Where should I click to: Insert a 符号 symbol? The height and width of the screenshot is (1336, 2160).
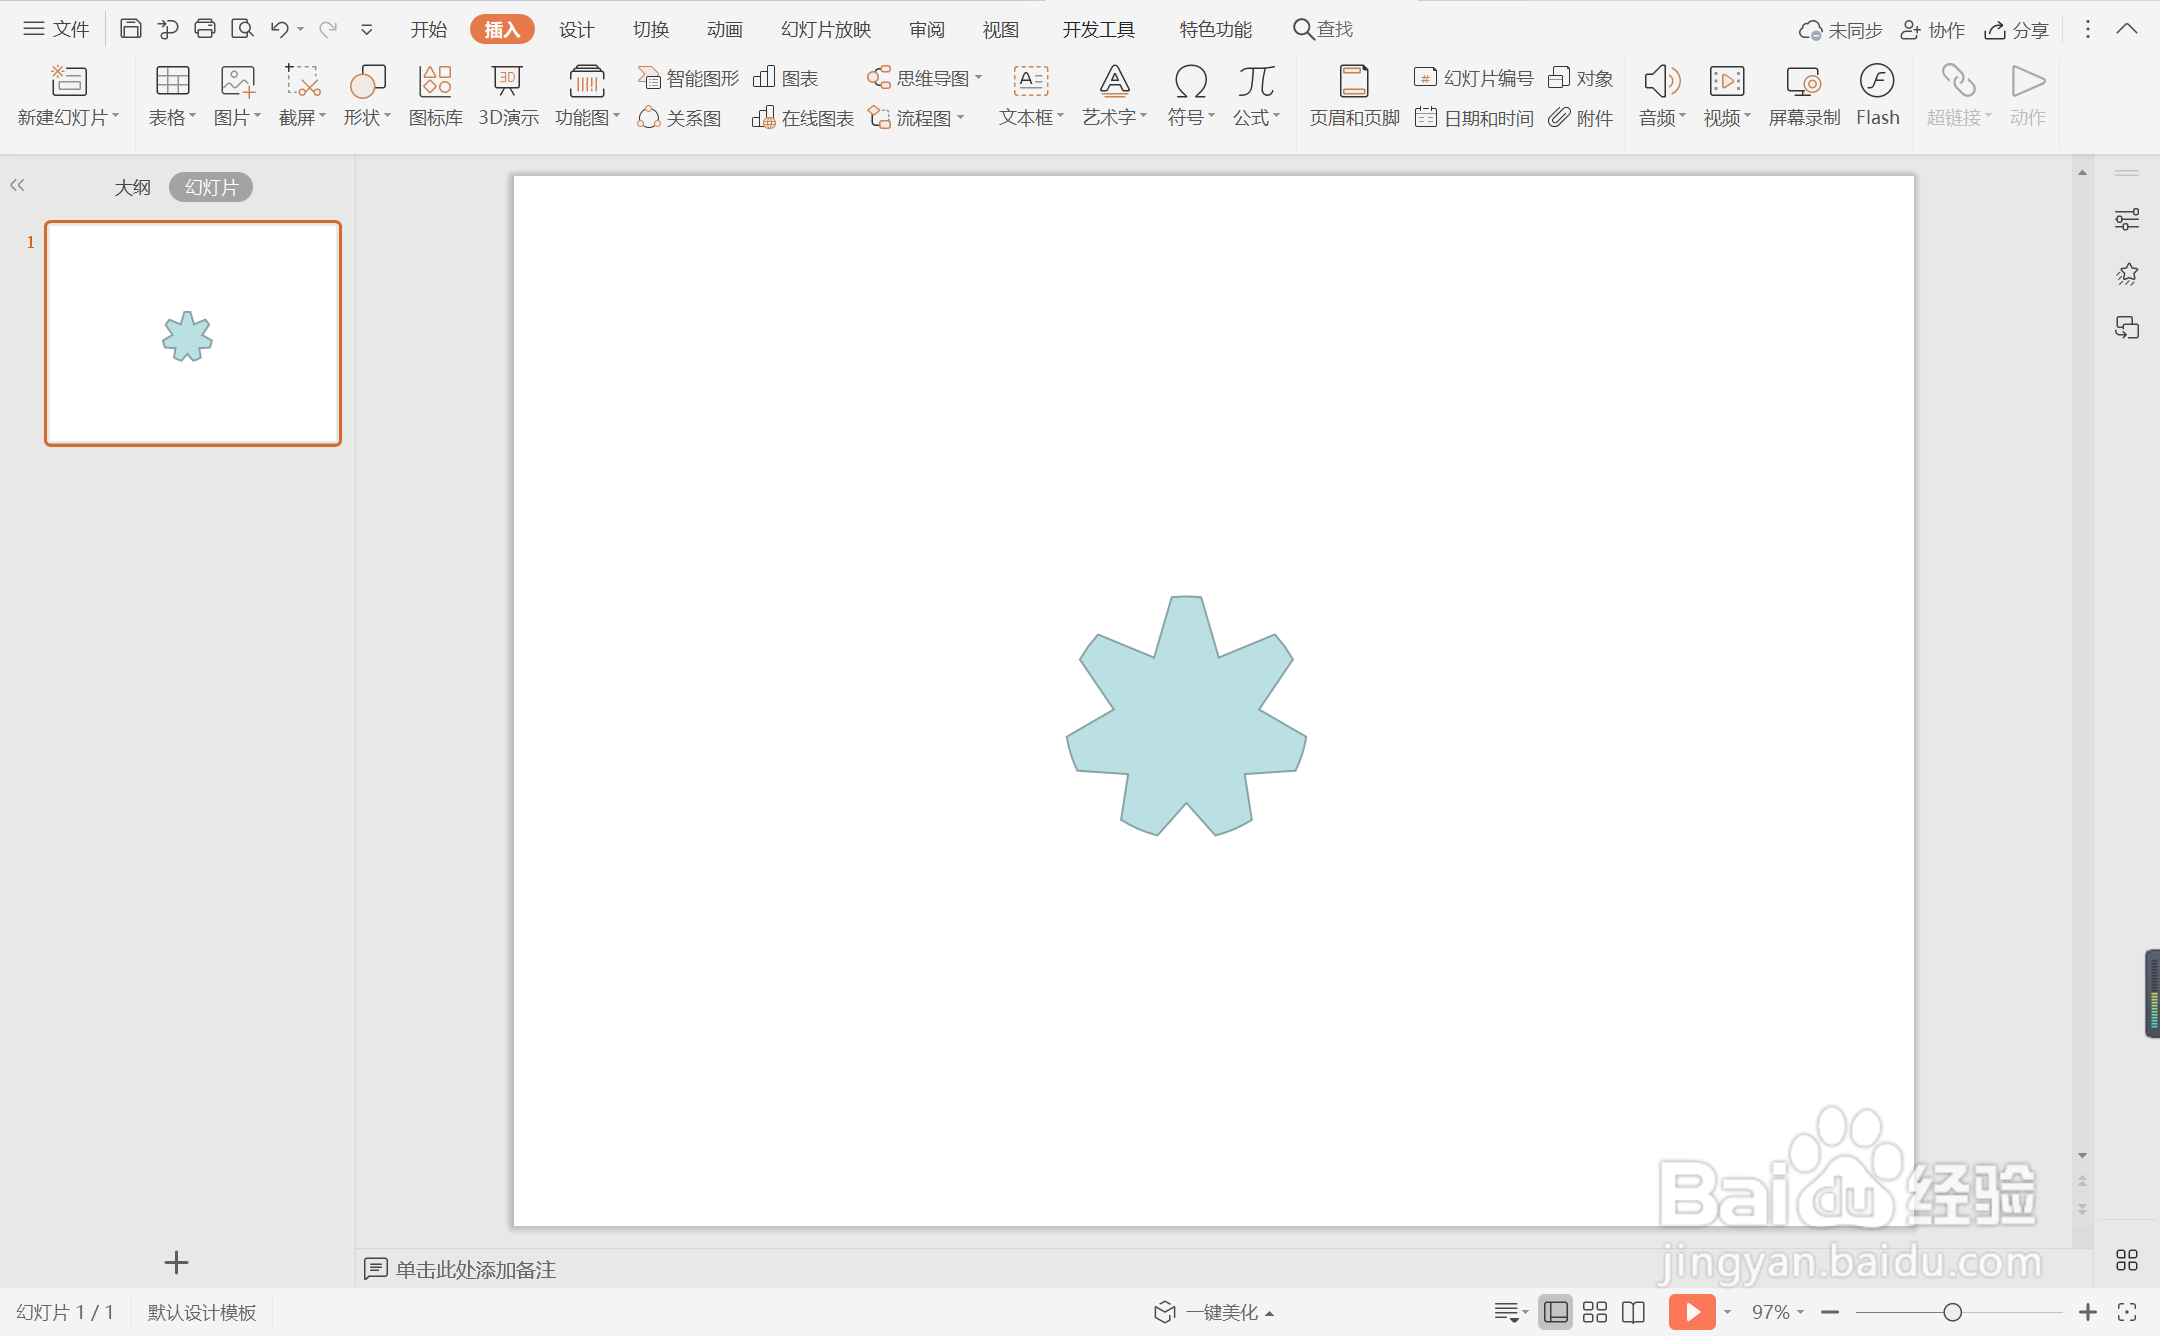1190,96
